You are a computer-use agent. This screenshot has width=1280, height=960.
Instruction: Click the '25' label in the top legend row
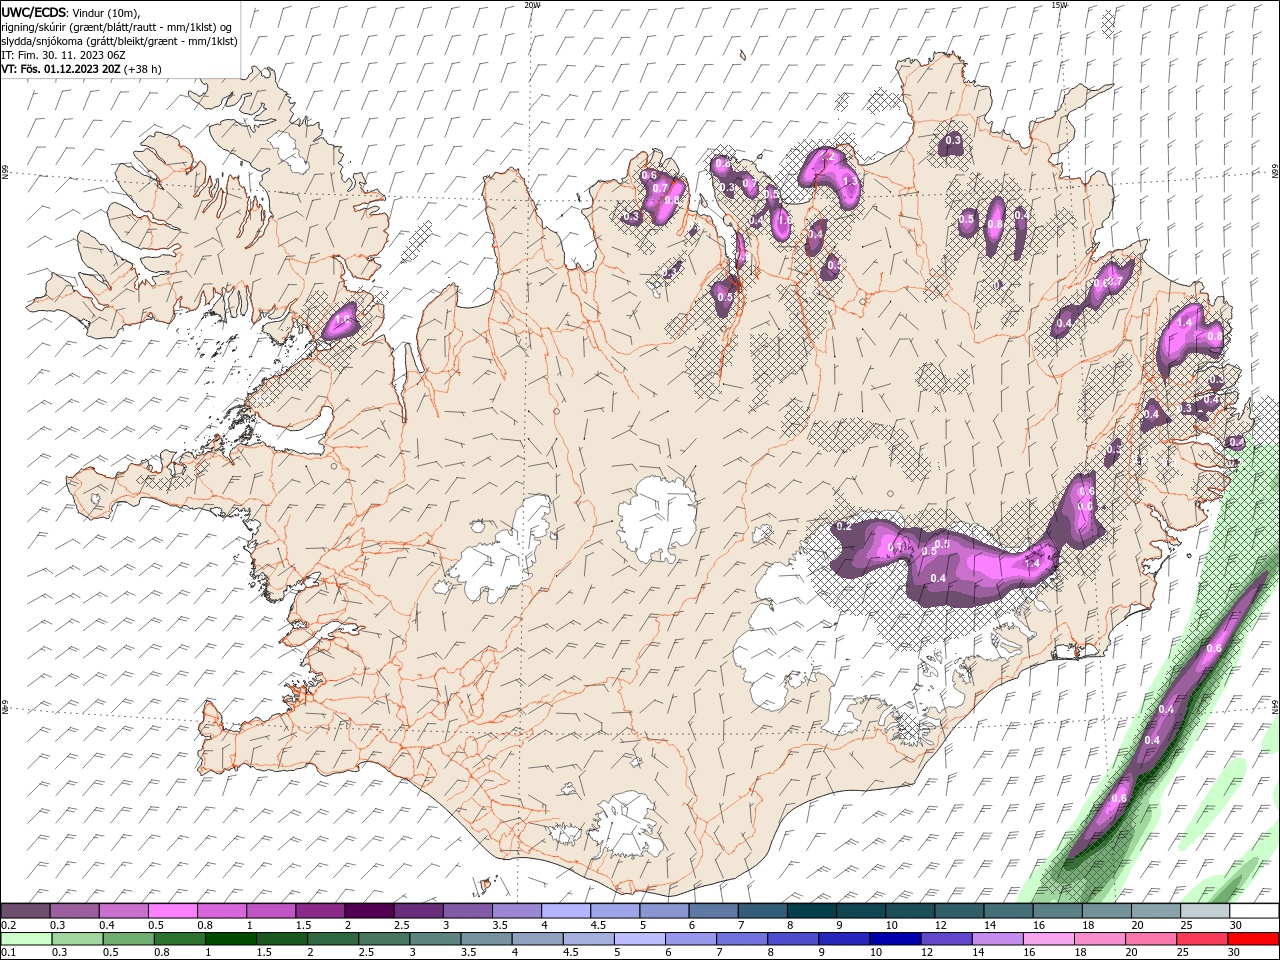click(1186, 925)
